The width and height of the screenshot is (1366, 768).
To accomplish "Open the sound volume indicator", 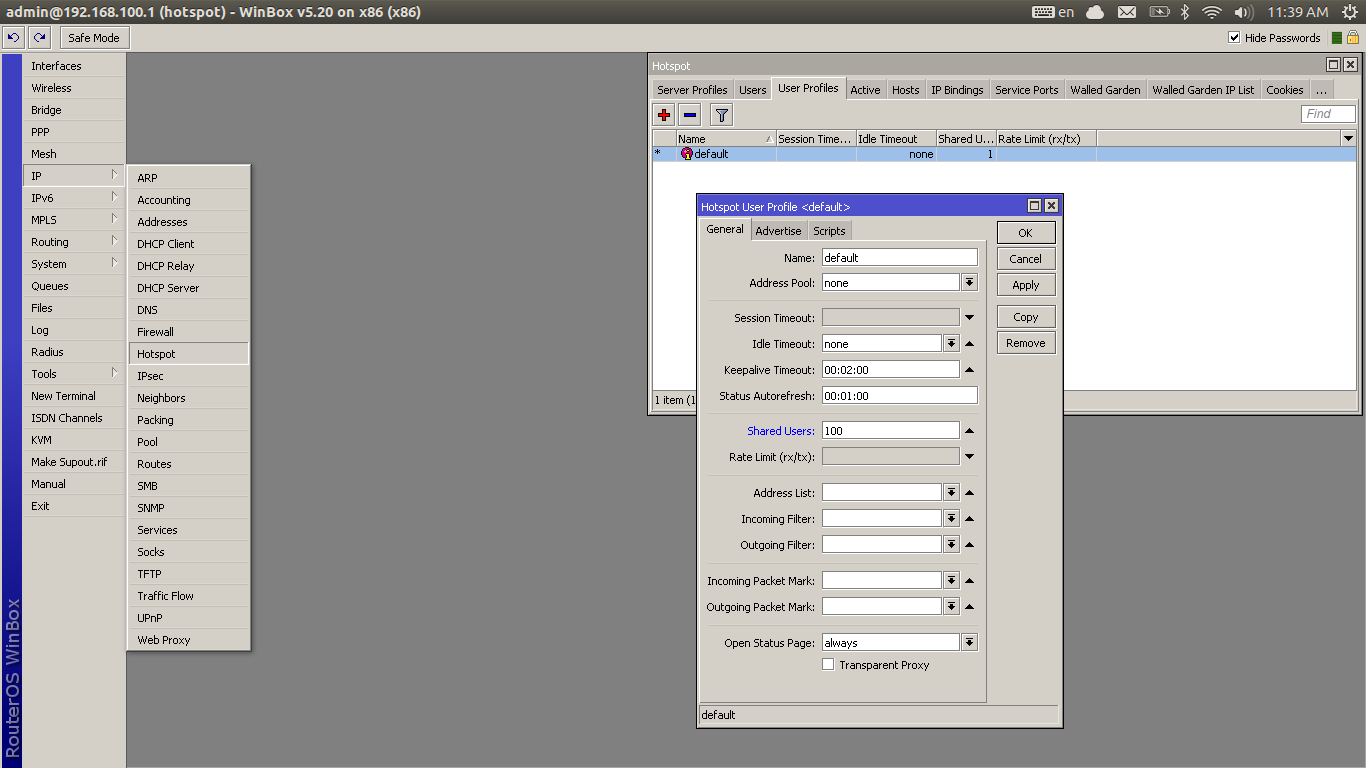I will (x=1244, y=12).
